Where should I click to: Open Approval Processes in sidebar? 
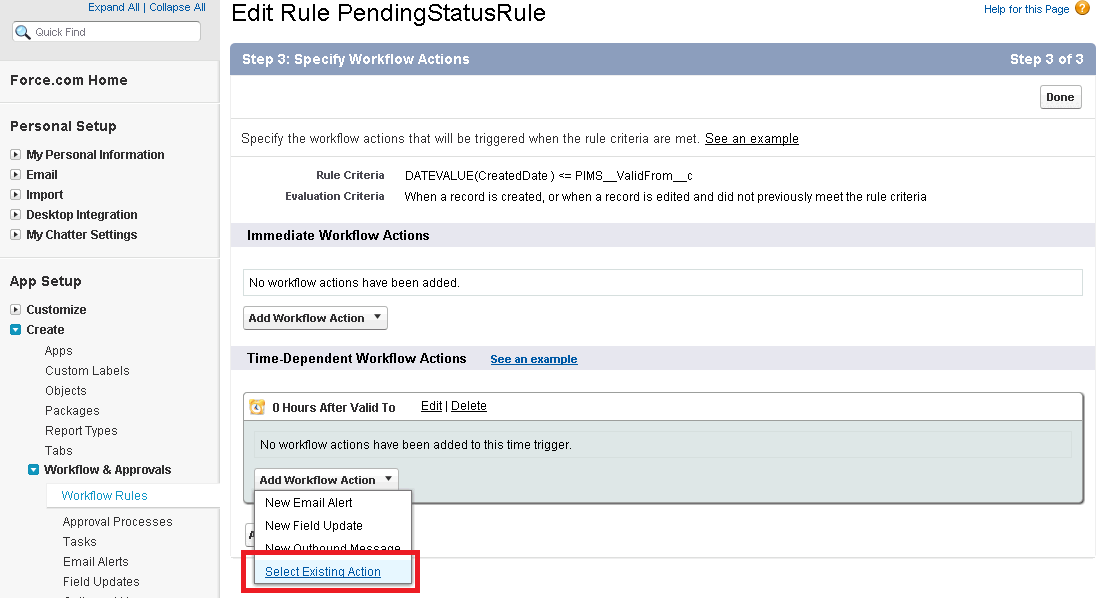(x=117, y=522)
